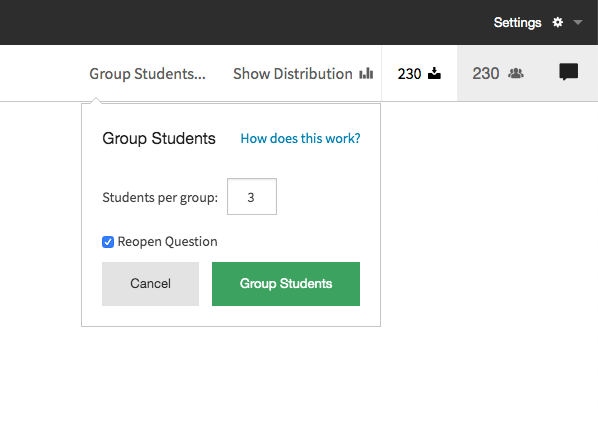The height and width of the screenshot is (437, 598).
Task: Follow the How does this work? link
Action: pos(300,138)
